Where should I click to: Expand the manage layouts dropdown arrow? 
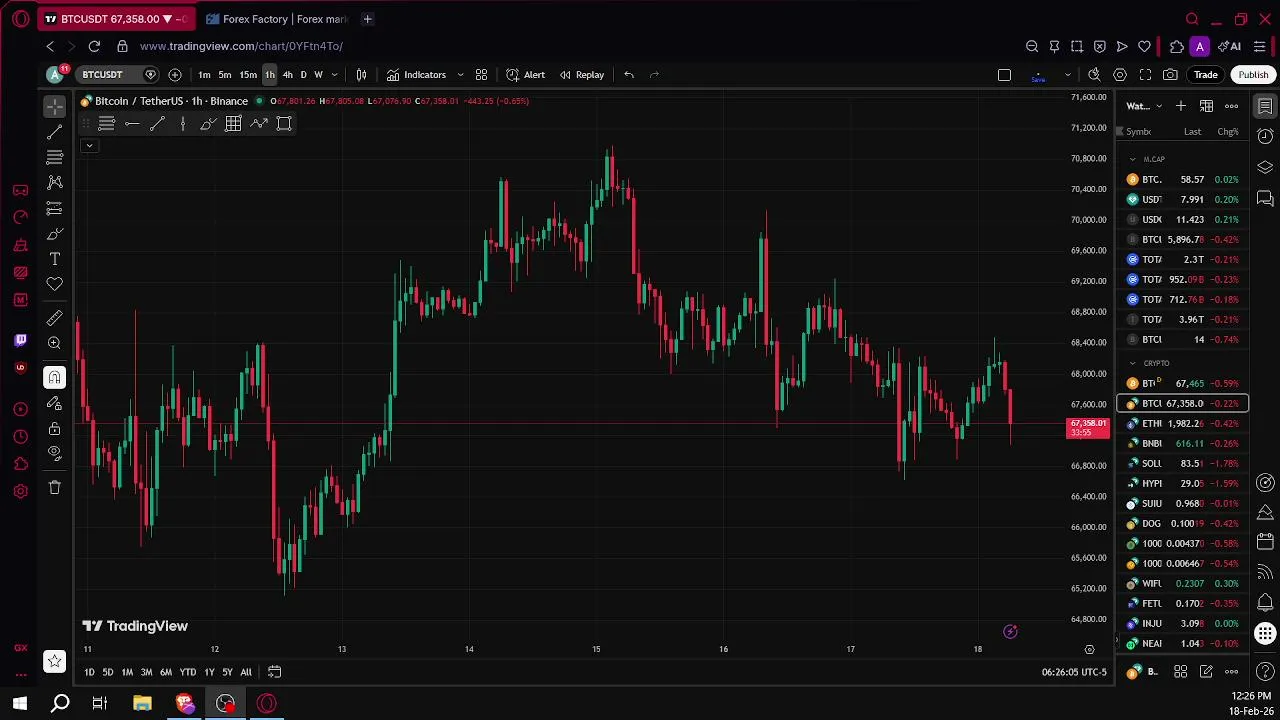tap(1067, 75)
